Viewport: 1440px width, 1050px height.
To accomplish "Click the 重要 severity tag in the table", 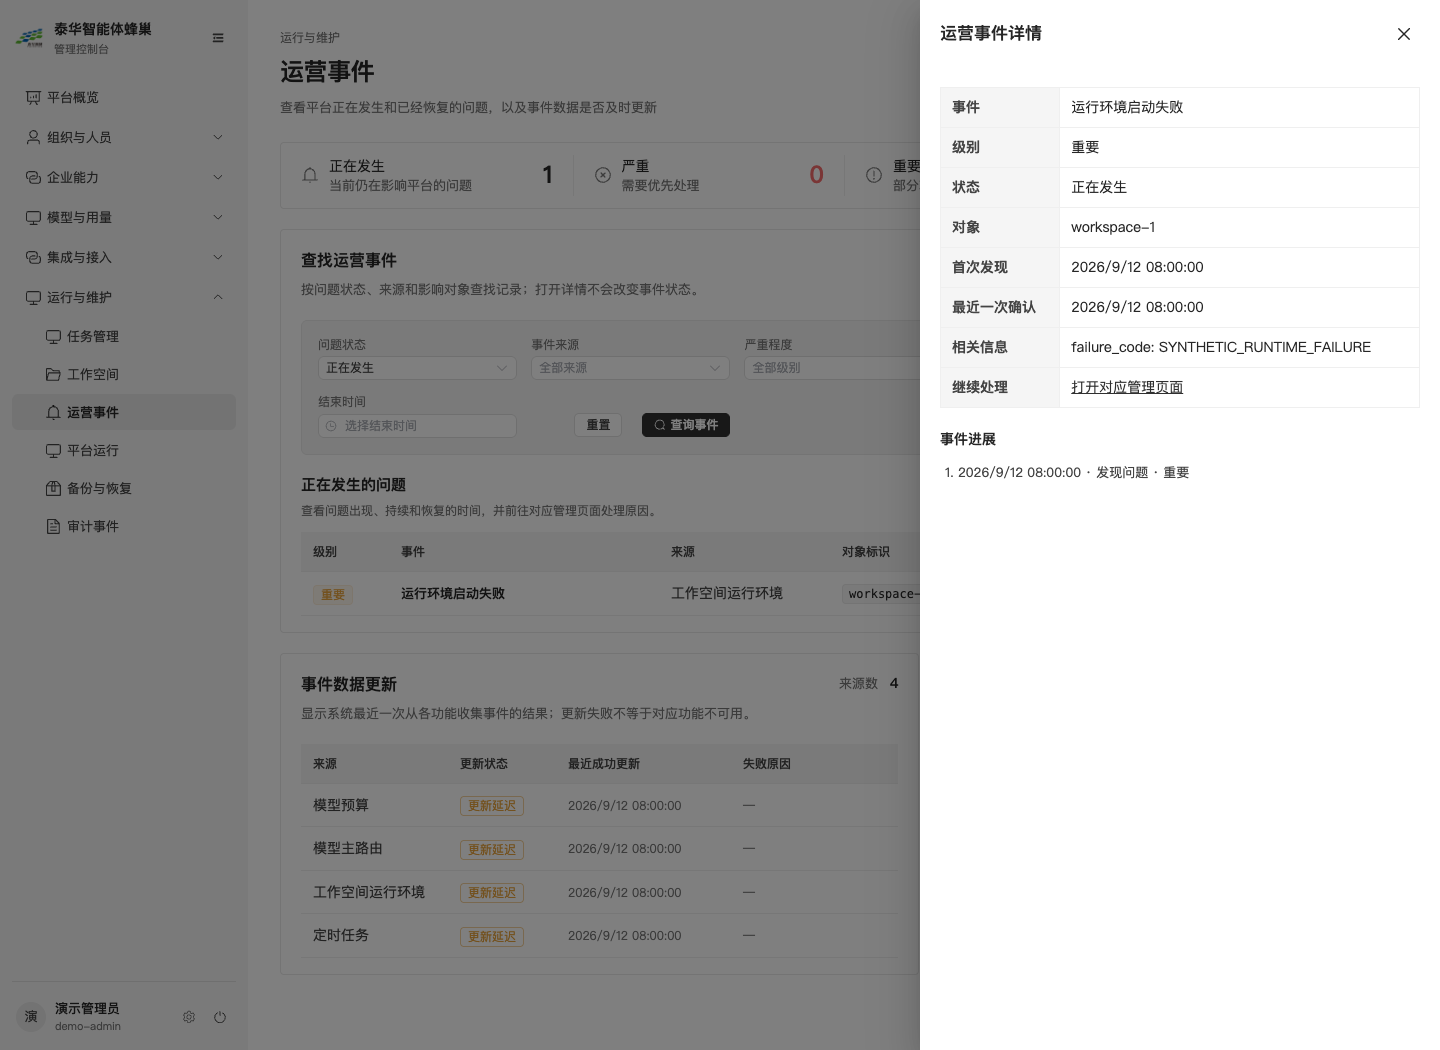I will tap(333, 595).
